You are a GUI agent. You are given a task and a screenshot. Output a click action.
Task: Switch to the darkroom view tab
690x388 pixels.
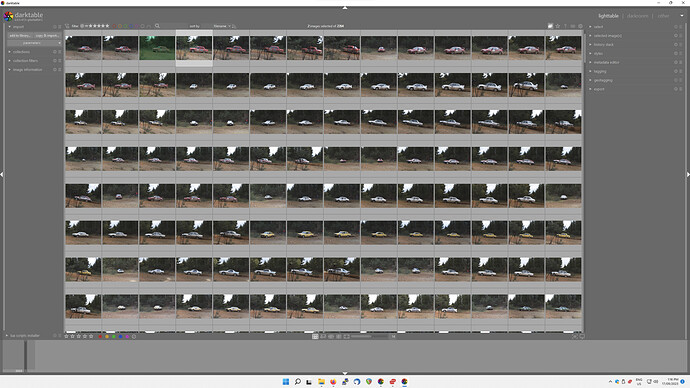click(637, 16)
